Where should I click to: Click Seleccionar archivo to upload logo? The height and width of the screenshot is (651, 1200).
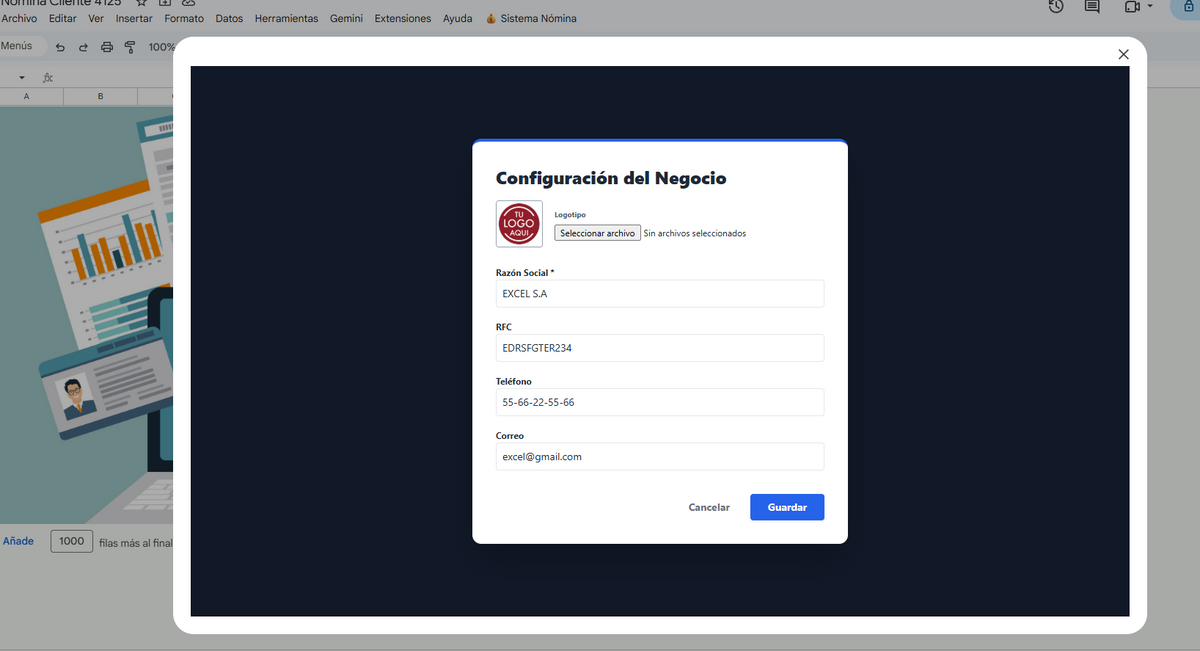click(597, 233)
